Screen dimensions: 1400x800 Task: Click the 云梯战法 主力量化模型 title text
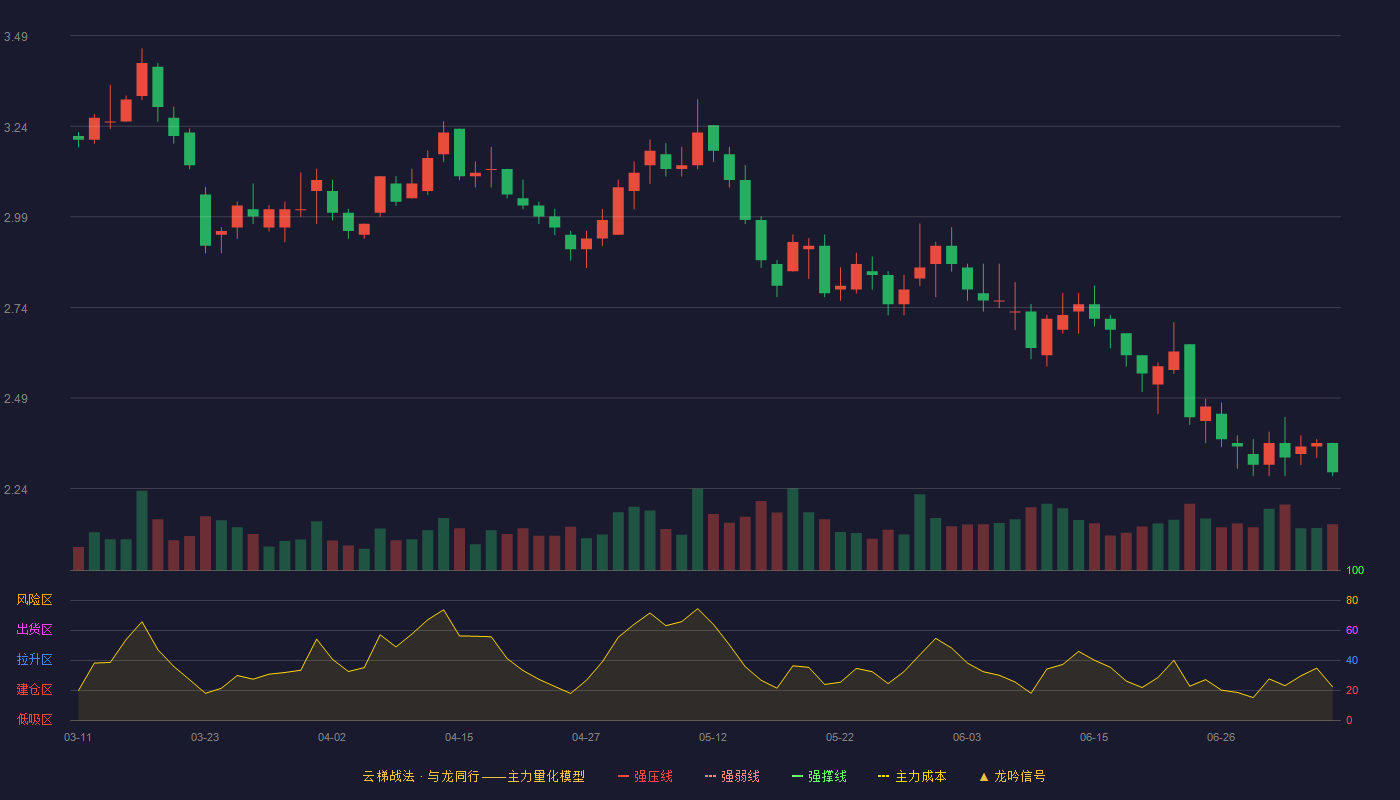click(x=474, y=776)
